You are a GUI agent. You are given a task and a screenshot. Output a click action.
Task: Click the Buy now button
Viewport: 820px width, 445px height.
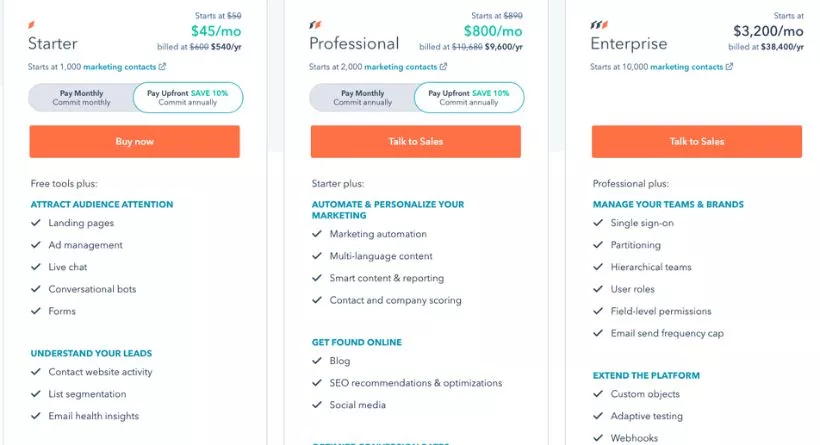coord(134,141)
